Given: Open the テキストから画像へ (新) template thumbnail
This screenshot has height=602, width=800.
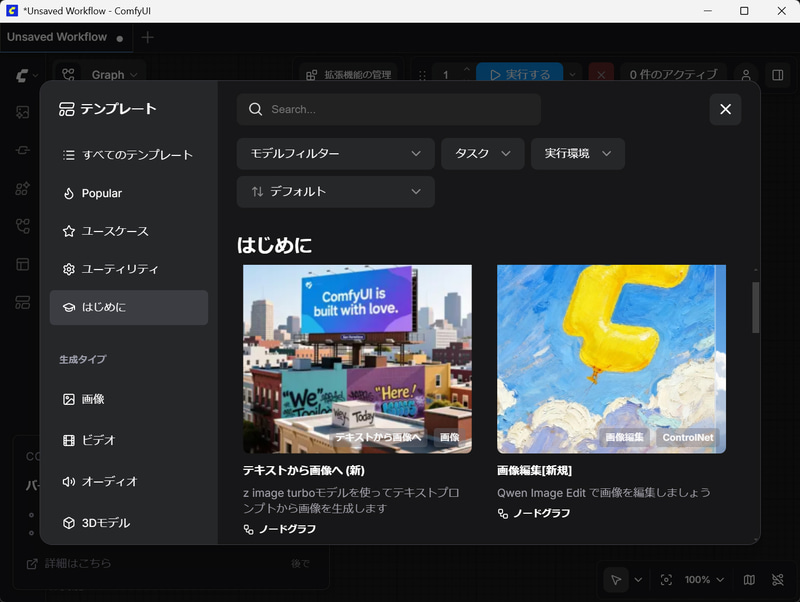Looking at the screenshot, I should coord(357,358).
